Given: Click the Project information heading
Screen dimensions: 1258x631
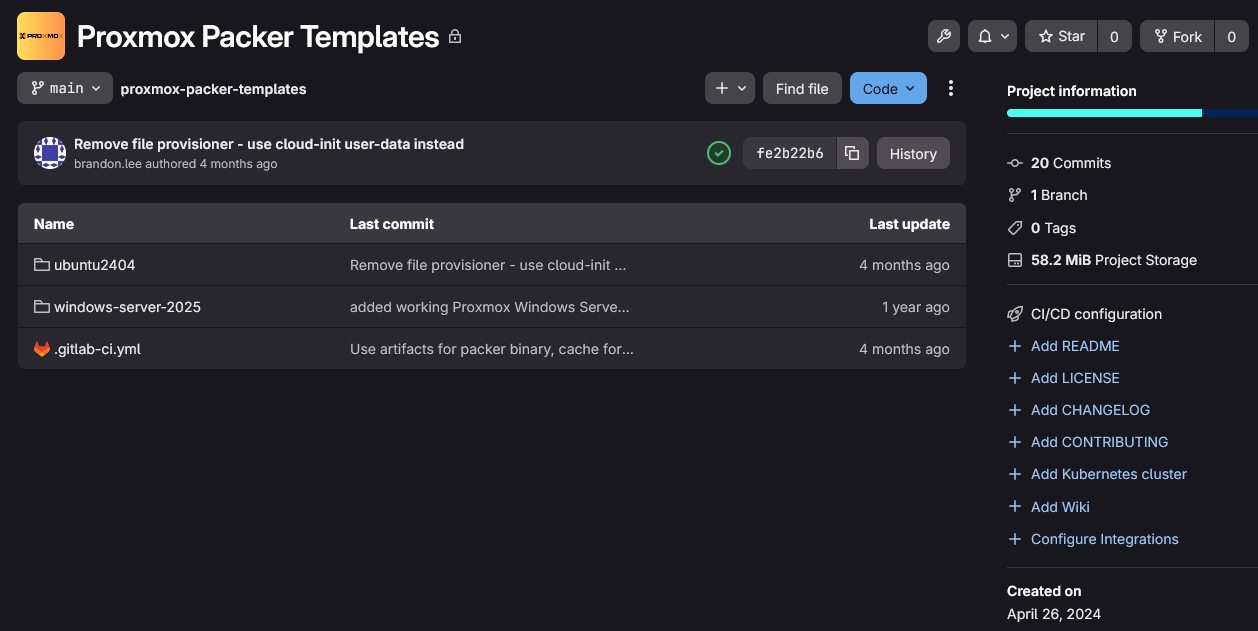Looking at the screenshot, I should click(1072, 91).
